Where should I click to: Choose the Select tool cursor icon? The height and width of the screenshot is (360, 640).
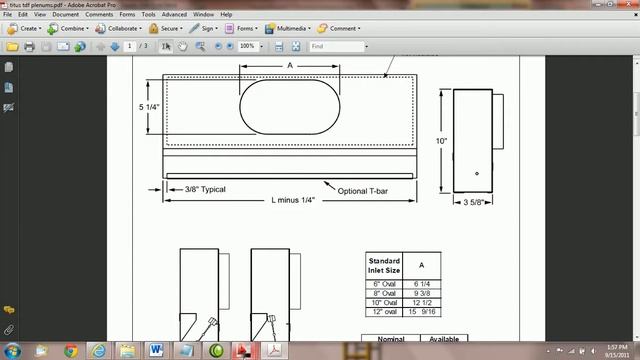pyautogui.click(x=166, y=47)
